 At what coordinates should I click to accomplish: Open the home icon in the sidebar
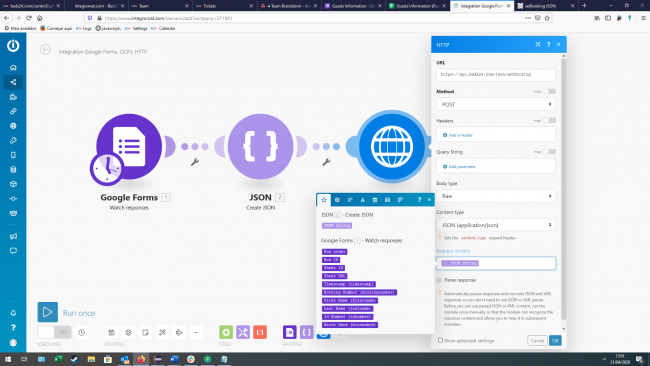13,67
